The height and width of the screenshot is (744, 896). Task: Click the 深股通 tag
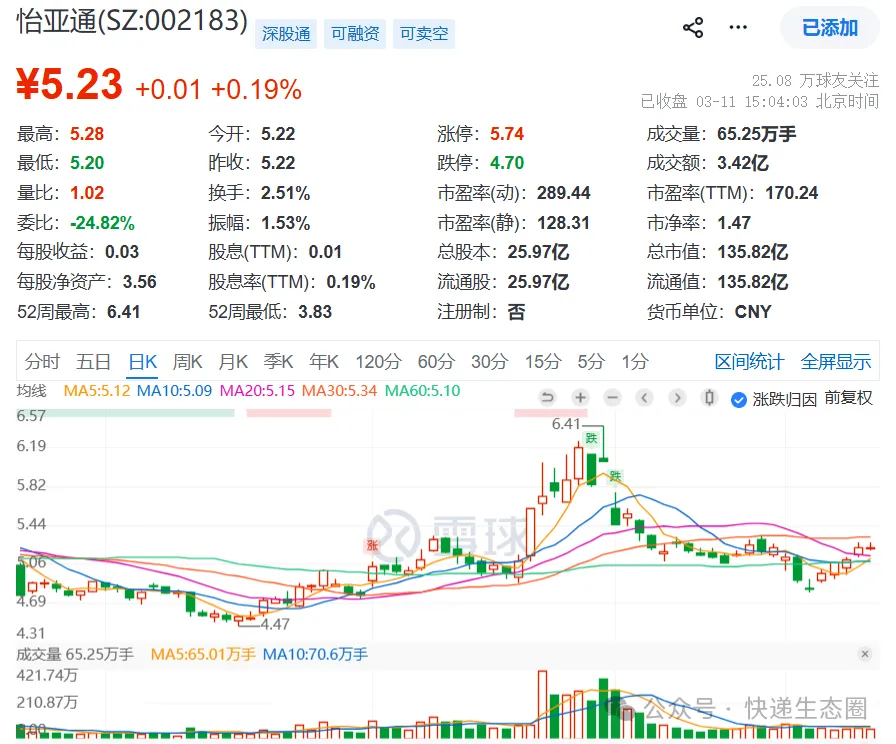(x=286, y=34)
